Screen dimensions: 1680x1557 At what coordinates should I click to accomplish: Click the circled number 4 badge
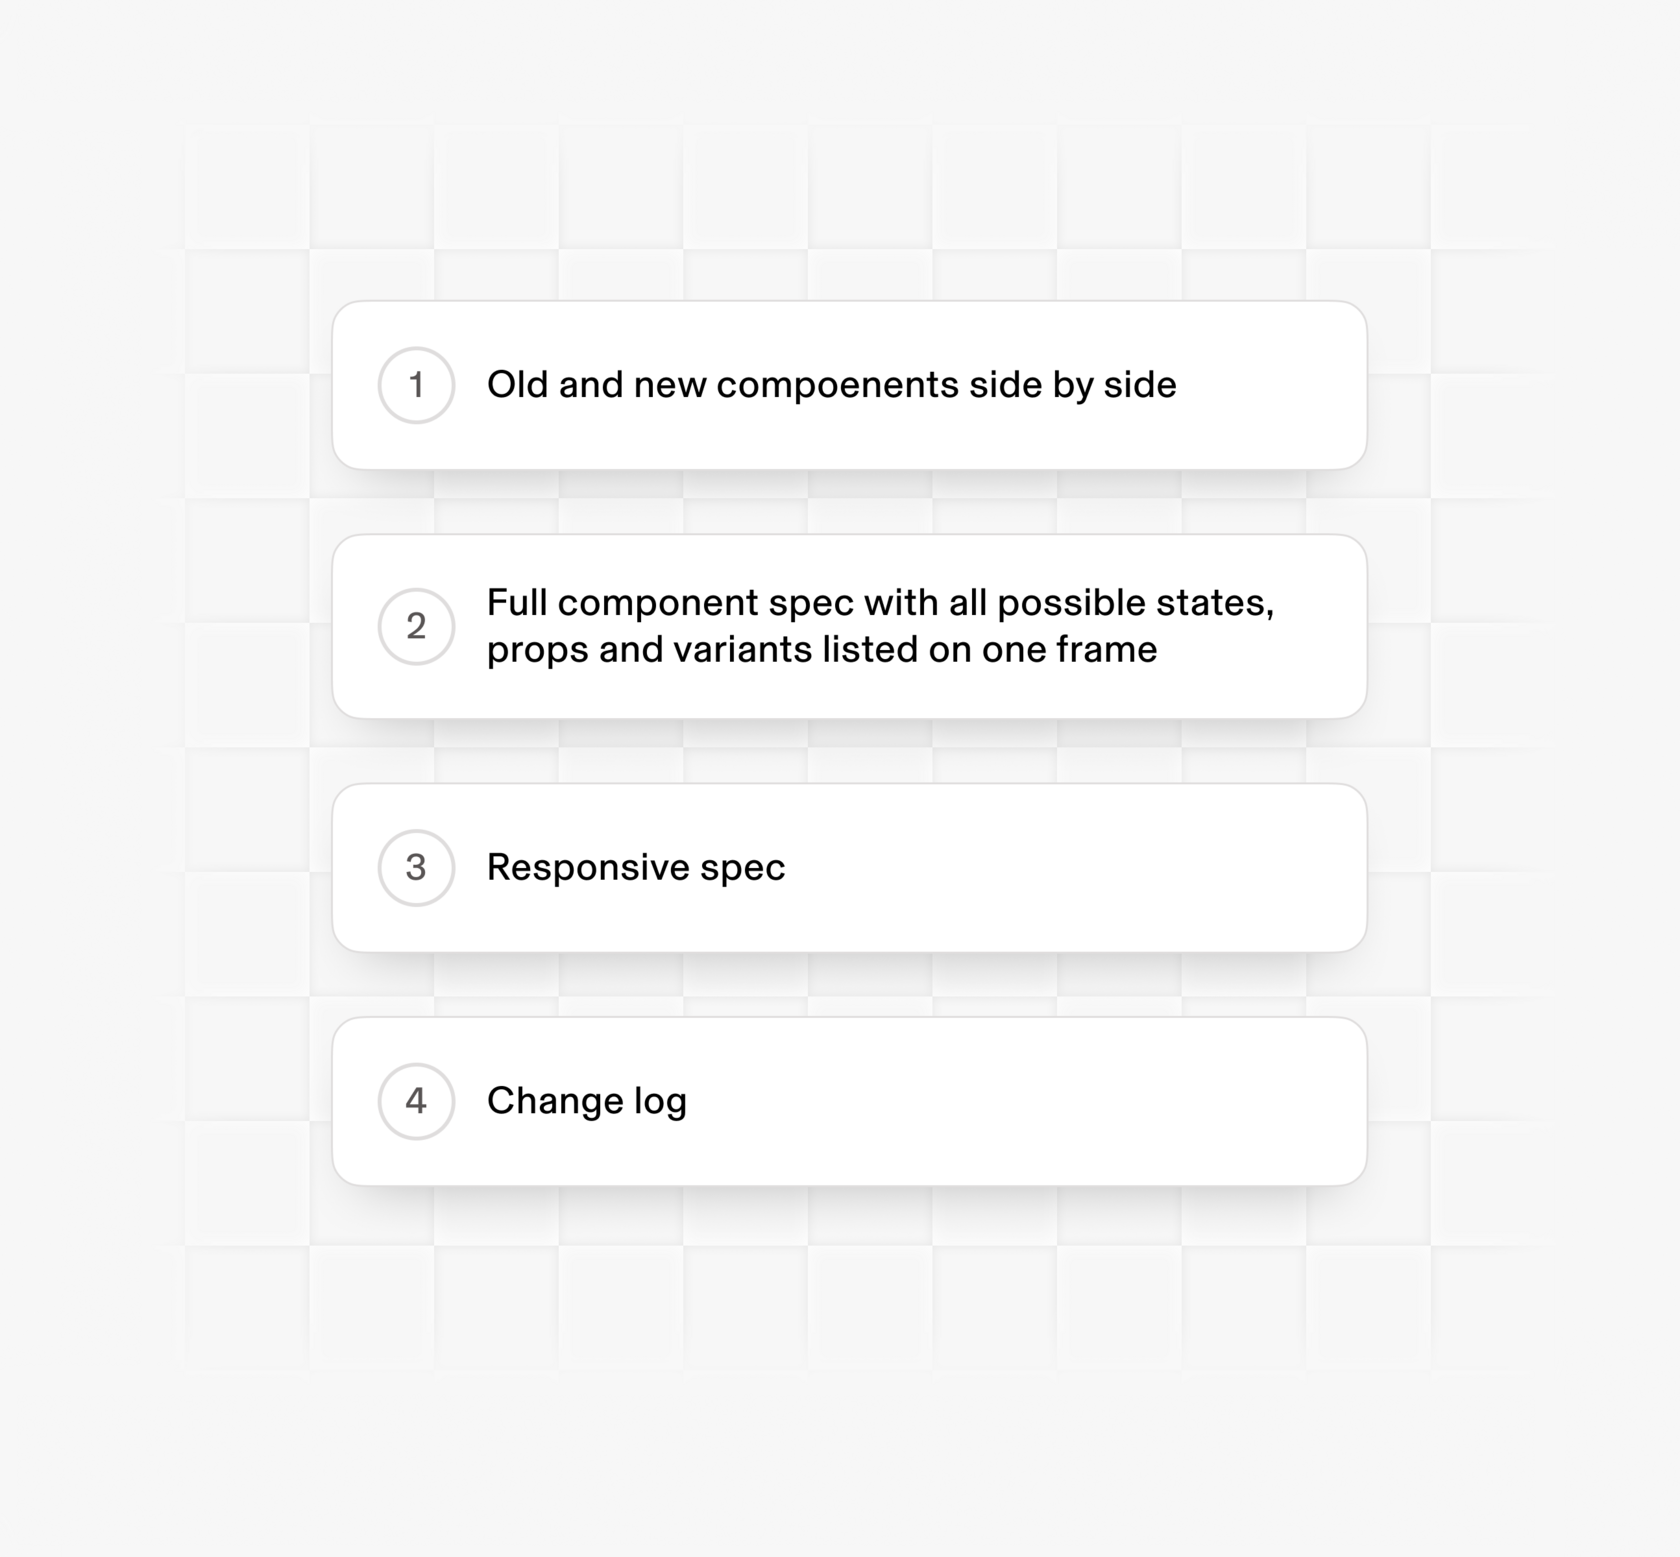coord(416,1101)
